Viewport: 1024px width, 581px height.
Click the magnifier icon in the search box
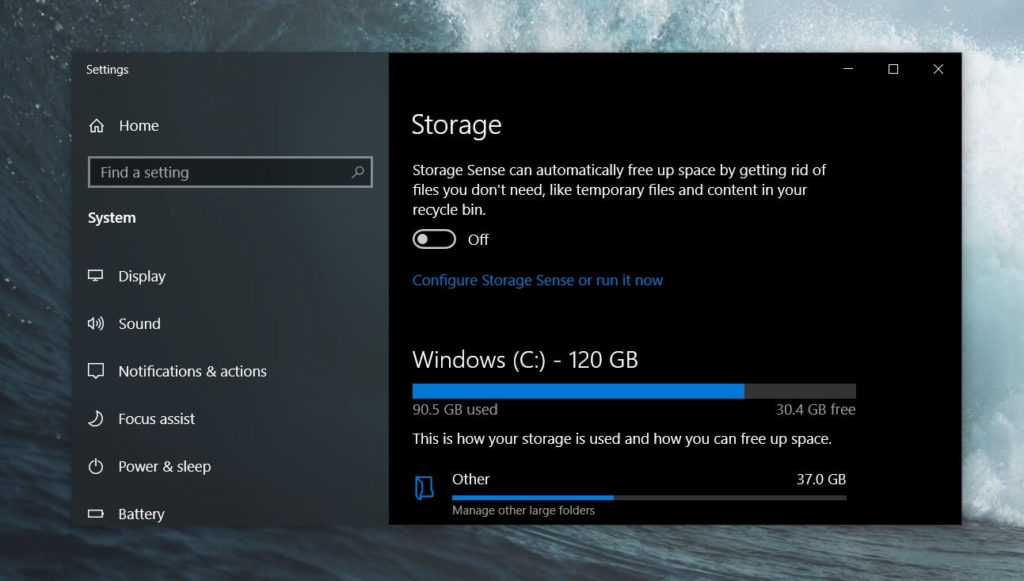coord(357,172)
